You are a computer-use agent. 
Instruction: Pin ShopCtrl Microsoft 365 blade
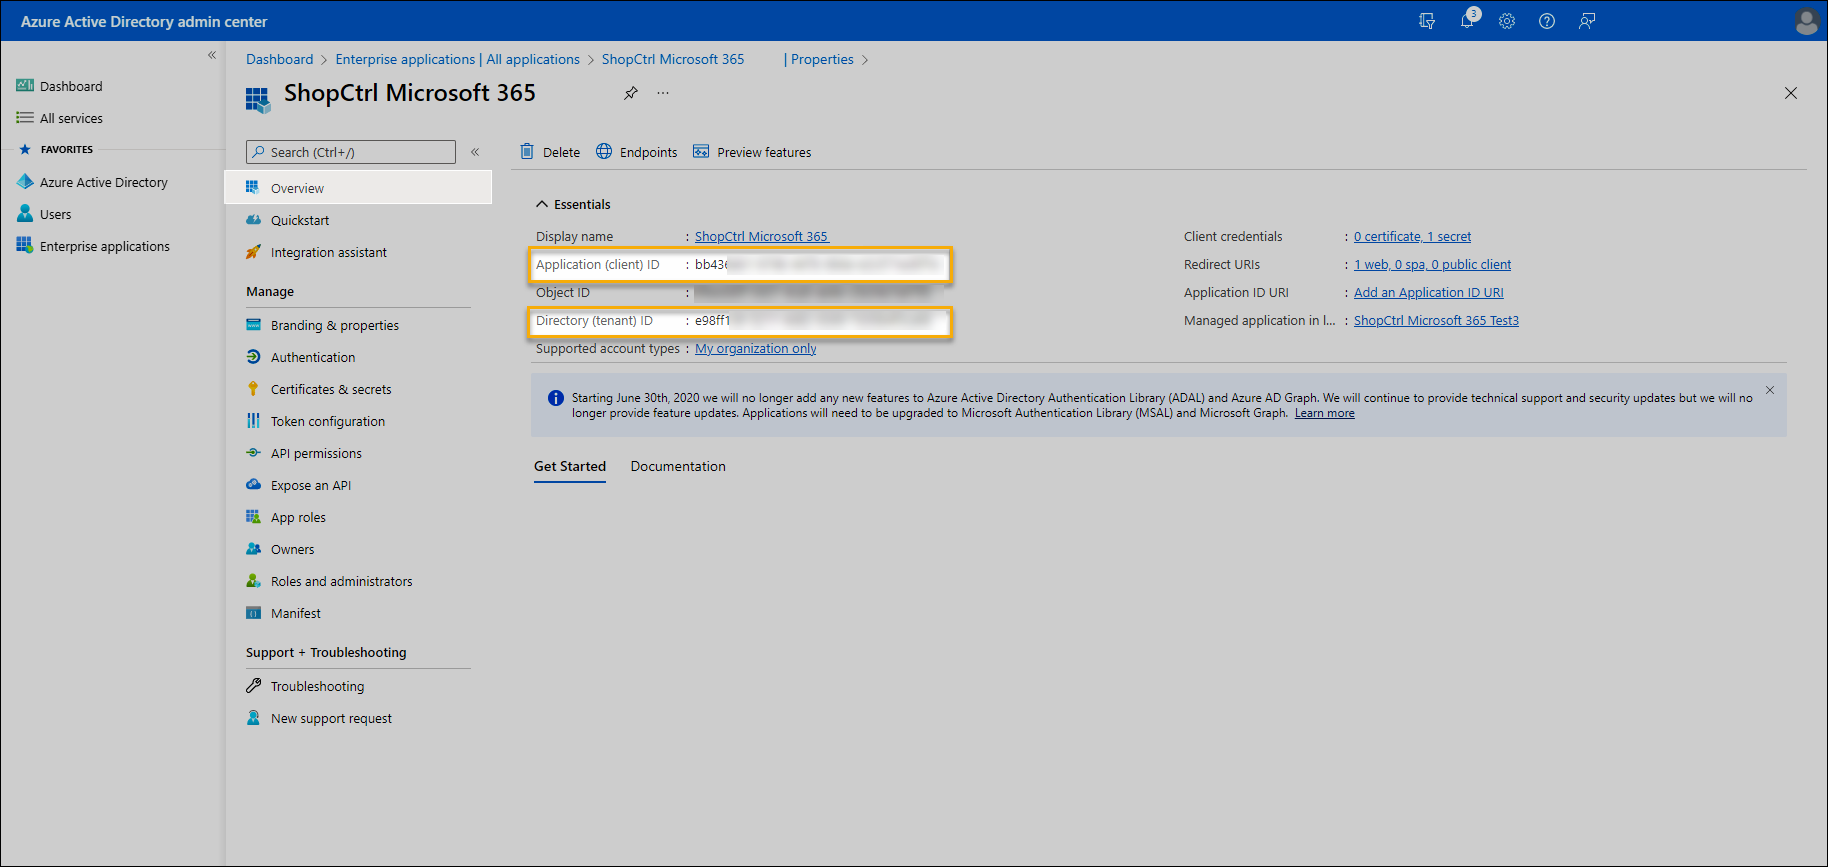tap(631, 93)
